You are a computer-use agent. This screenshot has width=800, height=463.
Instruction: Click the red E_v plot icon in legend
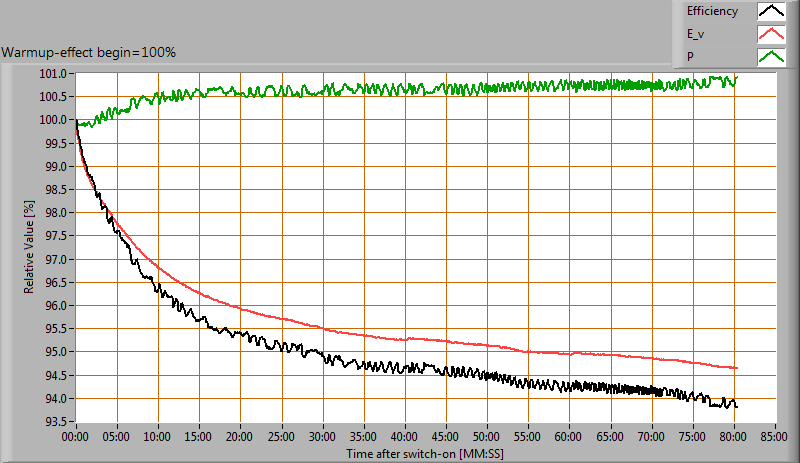pos(770,35)
